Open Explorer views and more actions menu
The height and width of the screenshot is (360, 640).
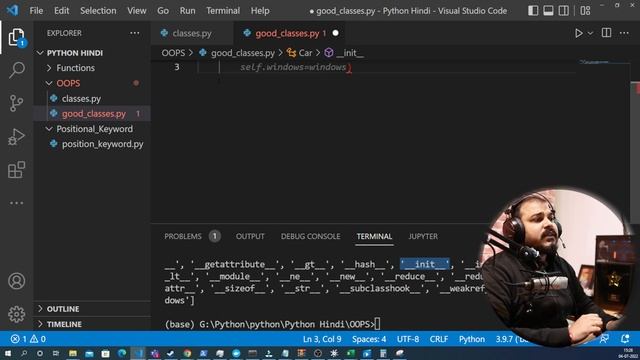coord(135,33)
